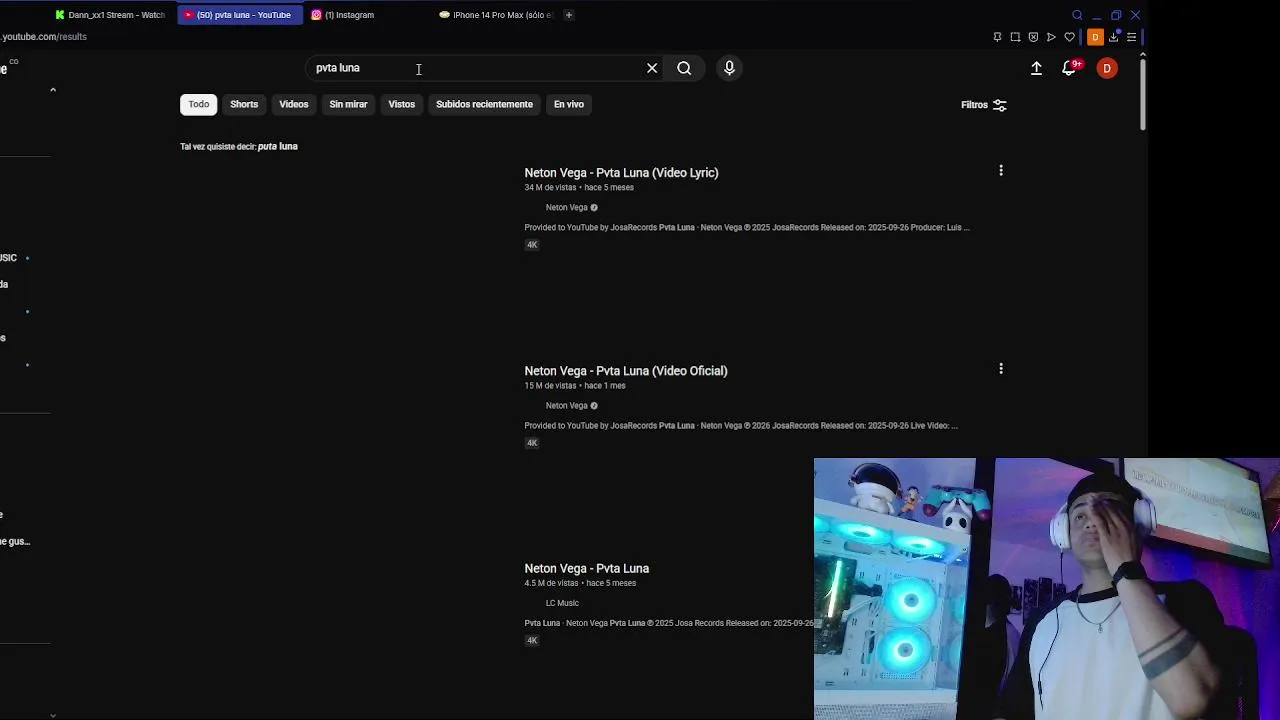Collapse sidebar with the up chevron
Screen dimensions: 1280x720
[x=53, y=90]
